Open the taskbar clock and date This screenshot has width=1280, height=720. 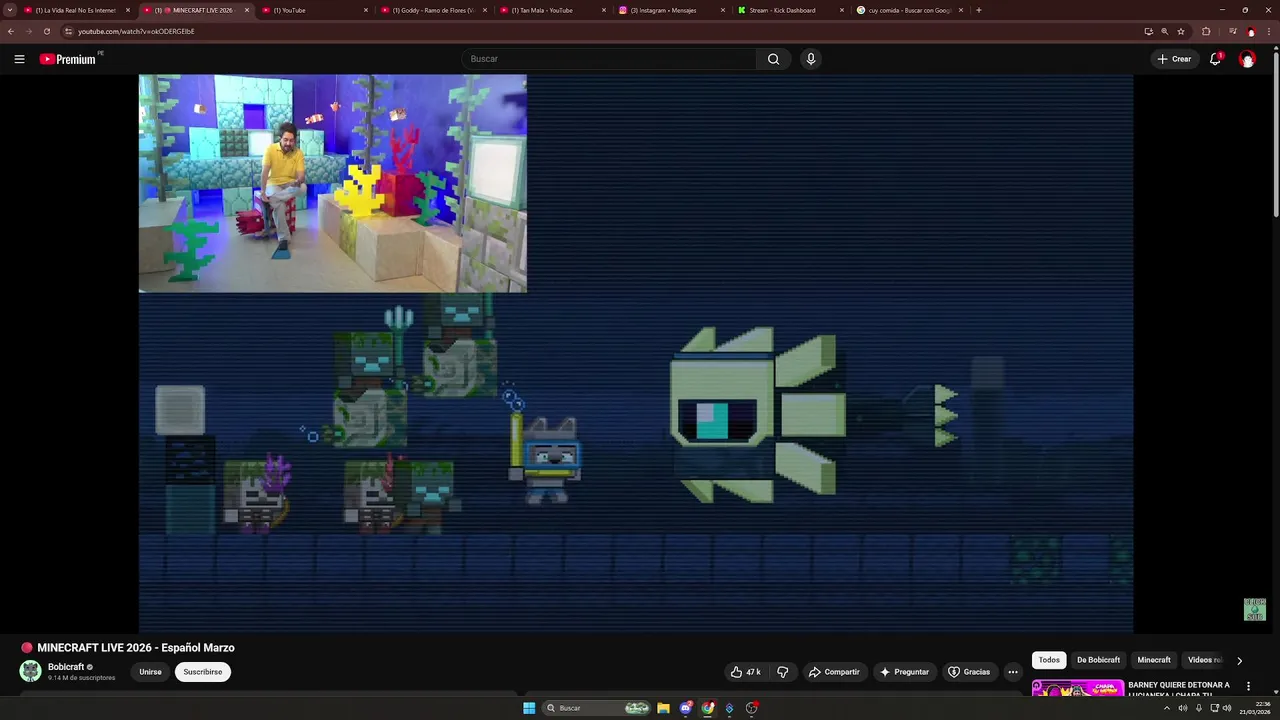(1255, 708)
